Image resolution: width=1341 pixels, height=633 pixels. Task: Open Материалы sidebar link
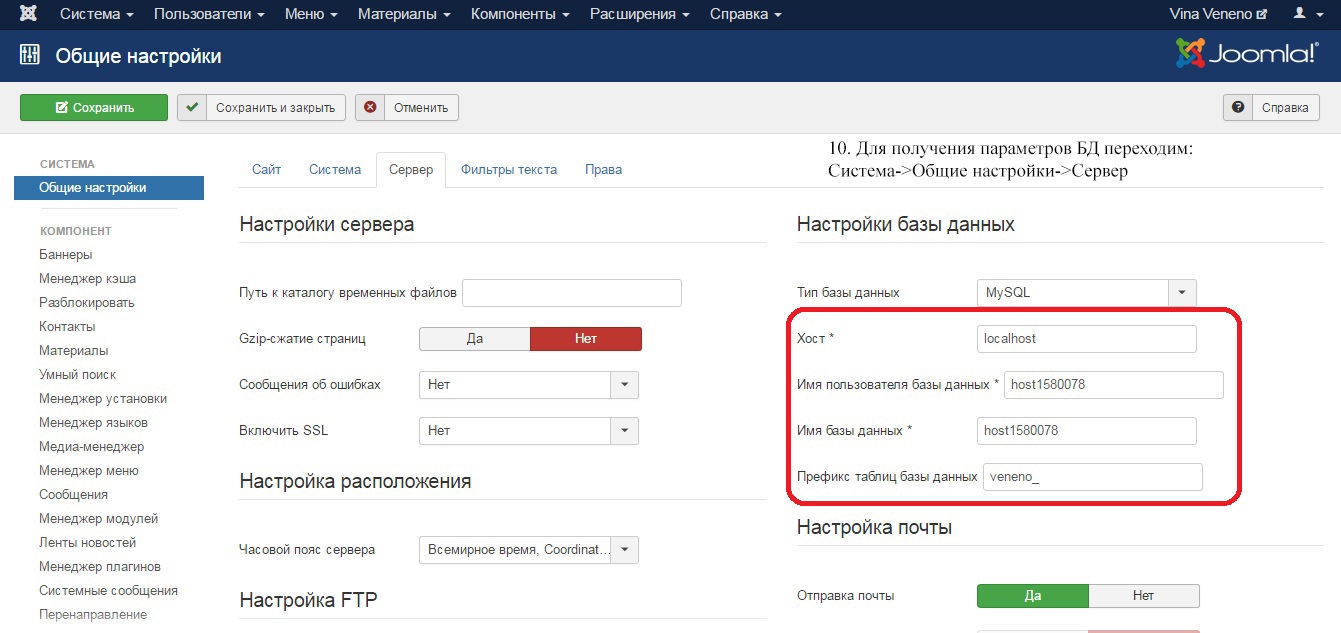[x=74, y=351]
